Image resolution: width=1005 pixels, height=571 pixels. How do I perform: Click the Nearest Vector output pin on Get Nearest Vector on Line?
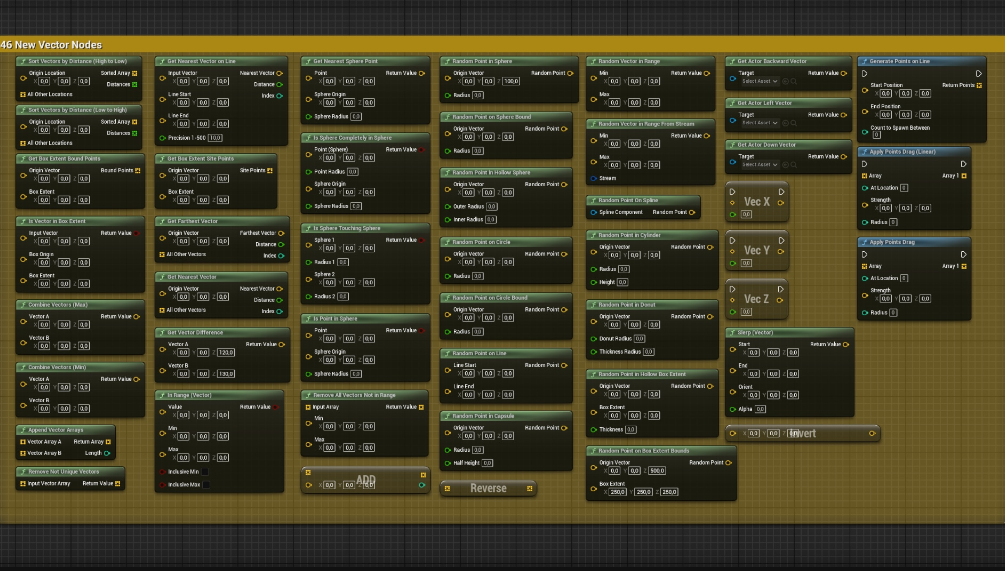click(x=280, y=73)
